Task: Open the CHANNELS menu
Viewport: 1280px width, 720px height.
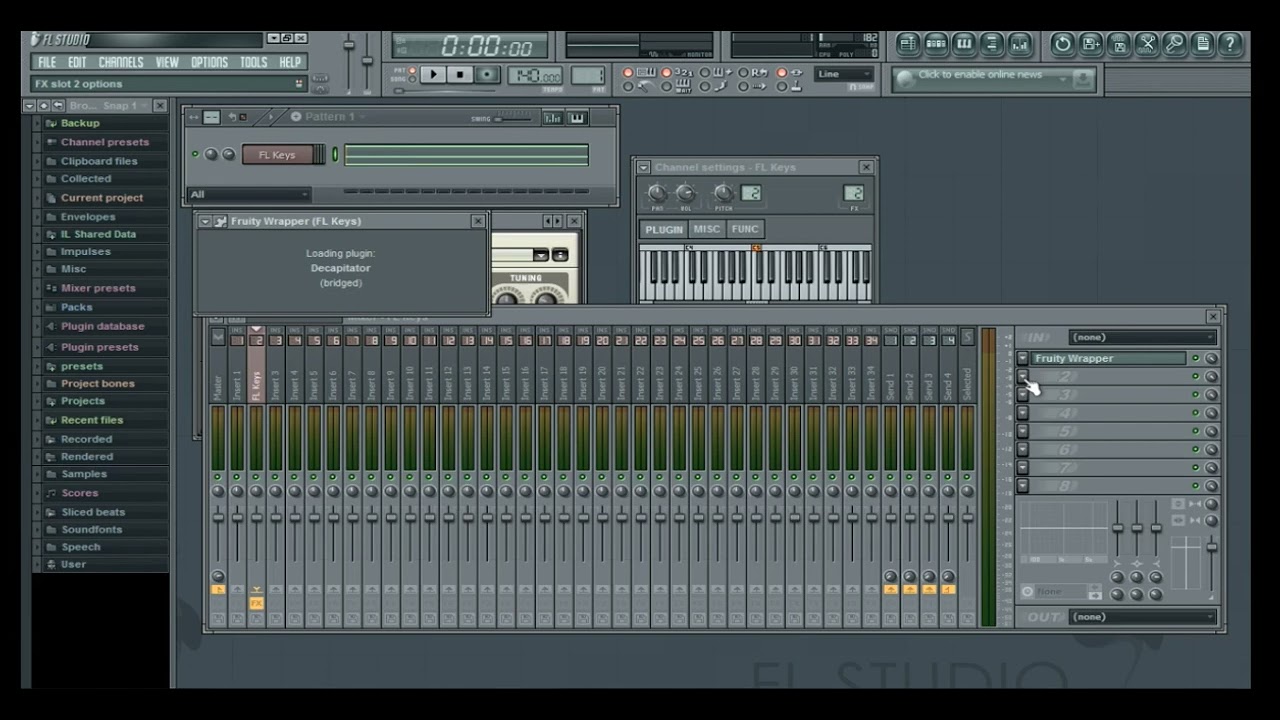Action: pos(121,62)
